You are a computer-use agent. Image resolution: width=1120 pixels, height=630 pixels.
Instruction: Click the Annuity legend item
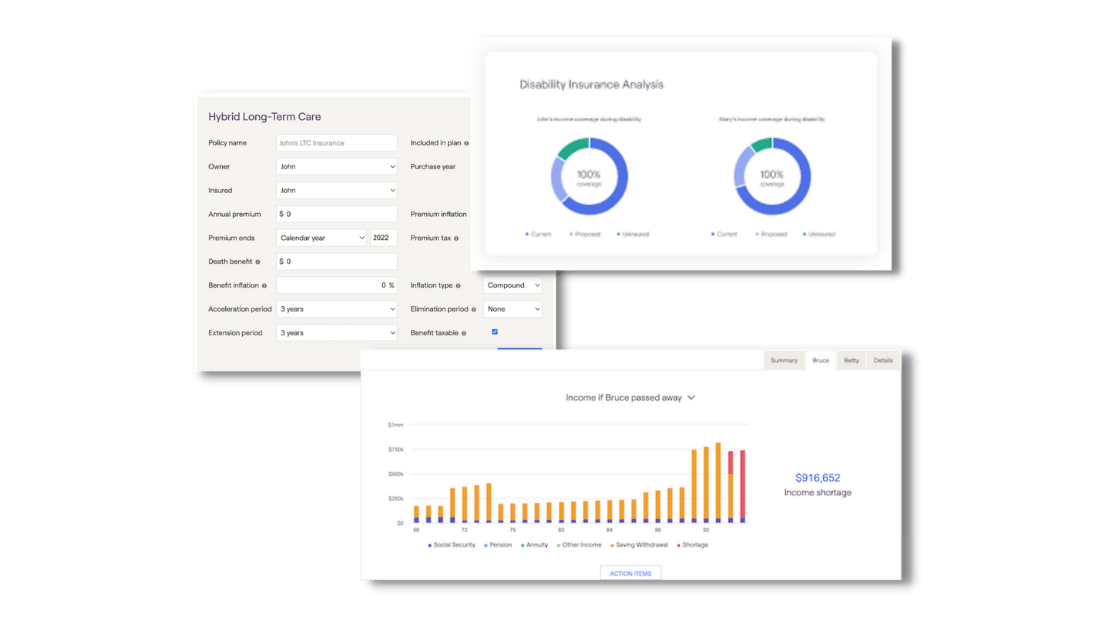[534, 545]
